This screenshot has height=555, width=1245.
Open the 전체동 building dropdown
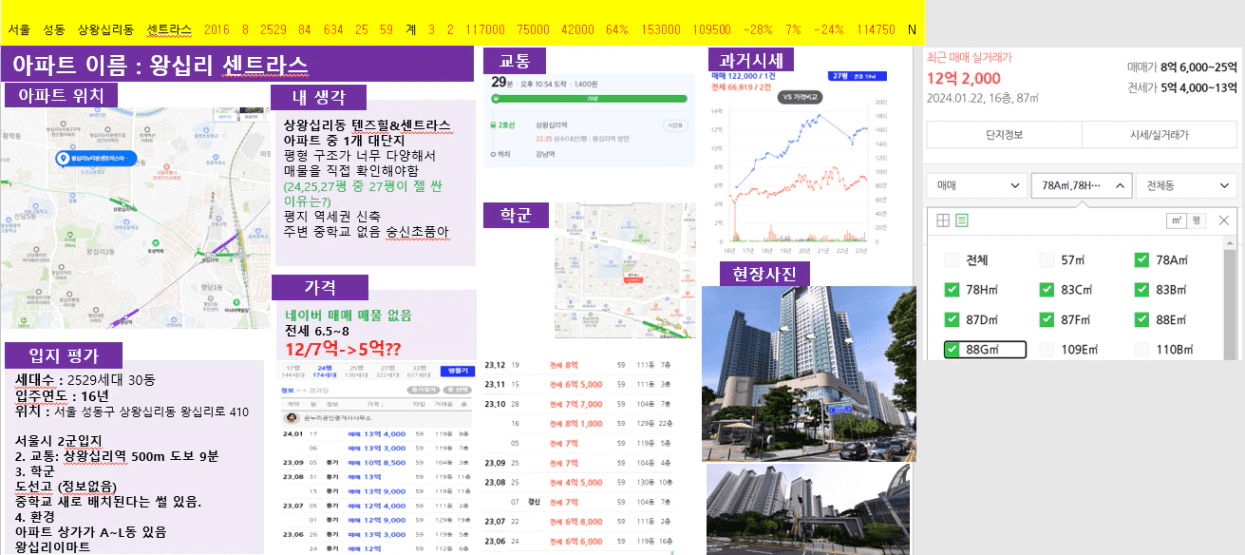(1187, 186)
